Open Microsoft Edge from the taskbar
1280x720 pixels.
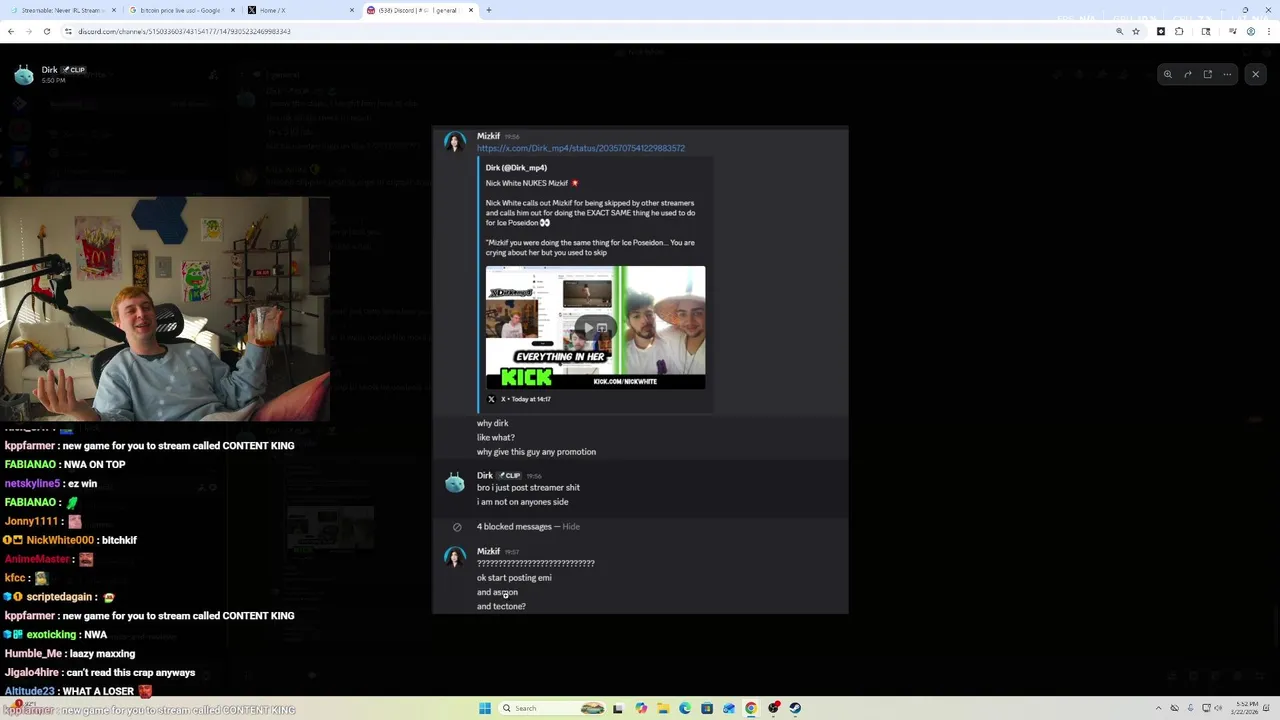pos(685,708)
